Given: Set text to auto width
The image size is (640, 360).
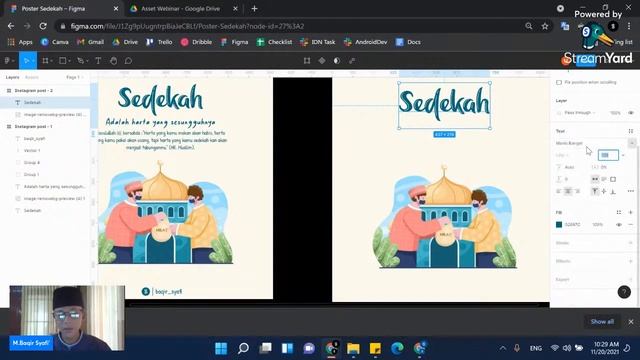Looking at the screenshot, I should (x=595, y=179).
